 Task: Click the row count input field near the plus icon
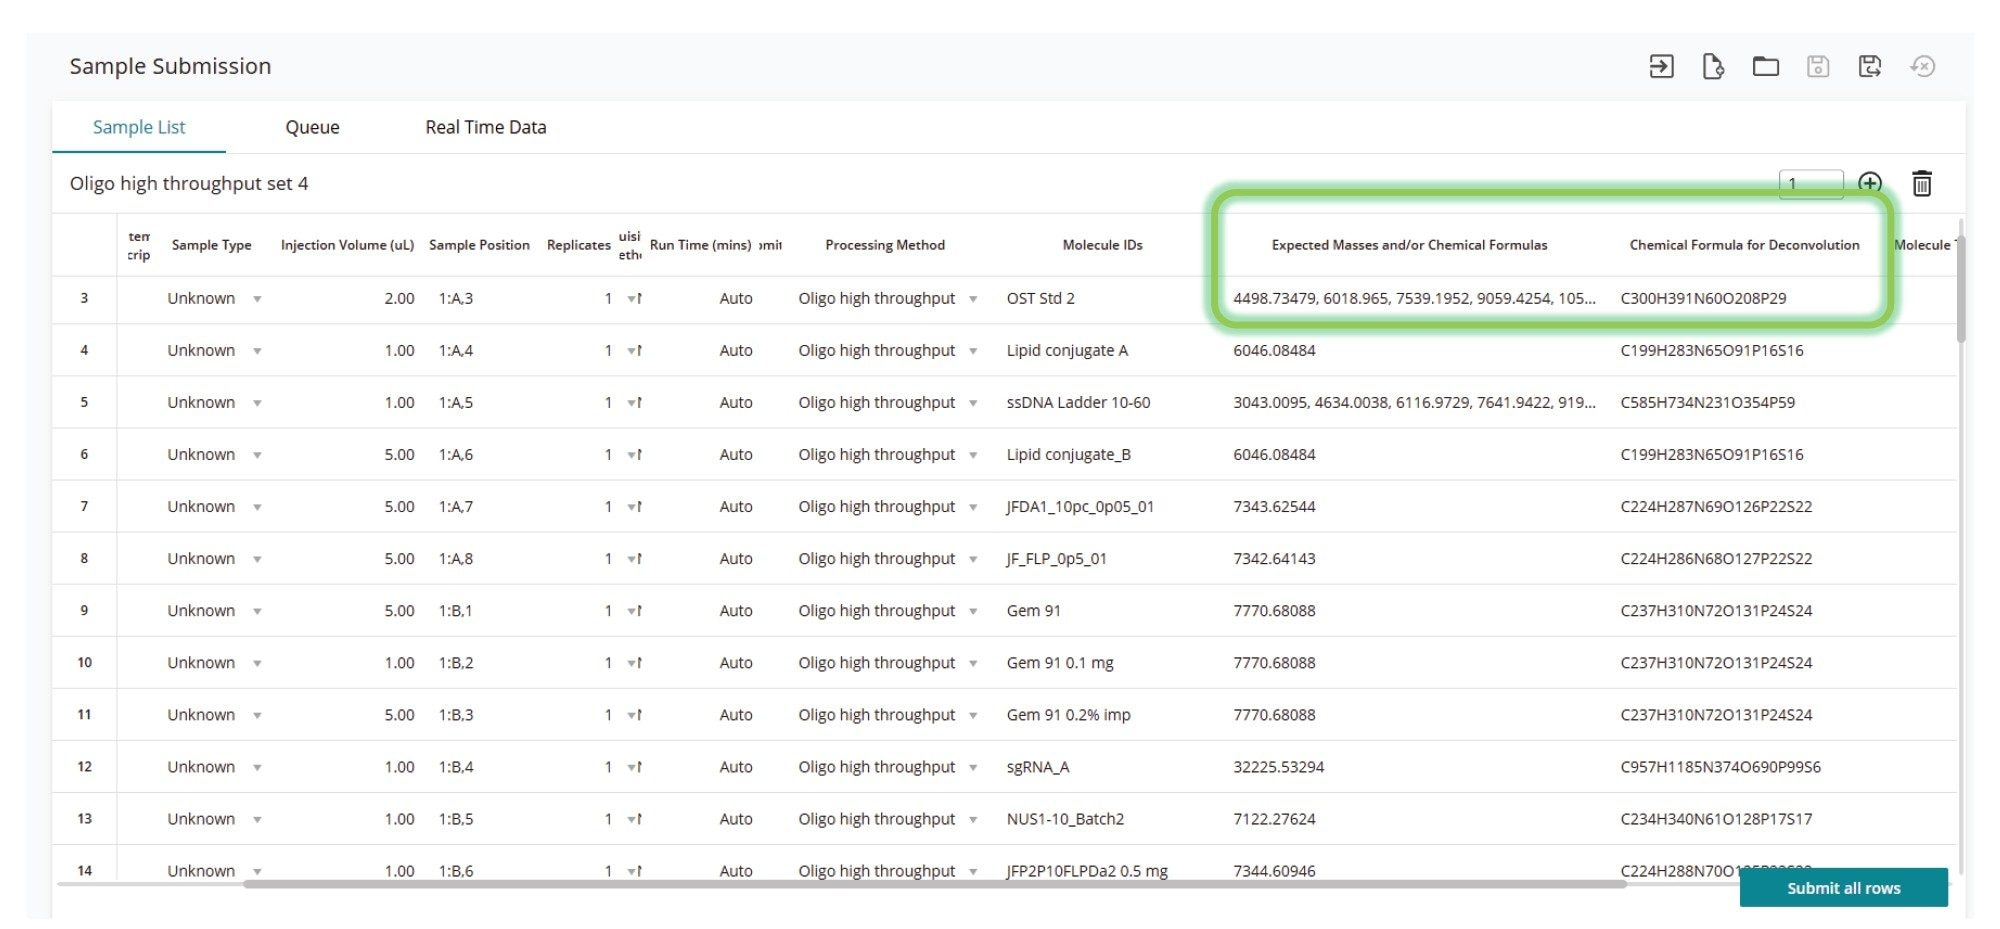[1812, 183]
